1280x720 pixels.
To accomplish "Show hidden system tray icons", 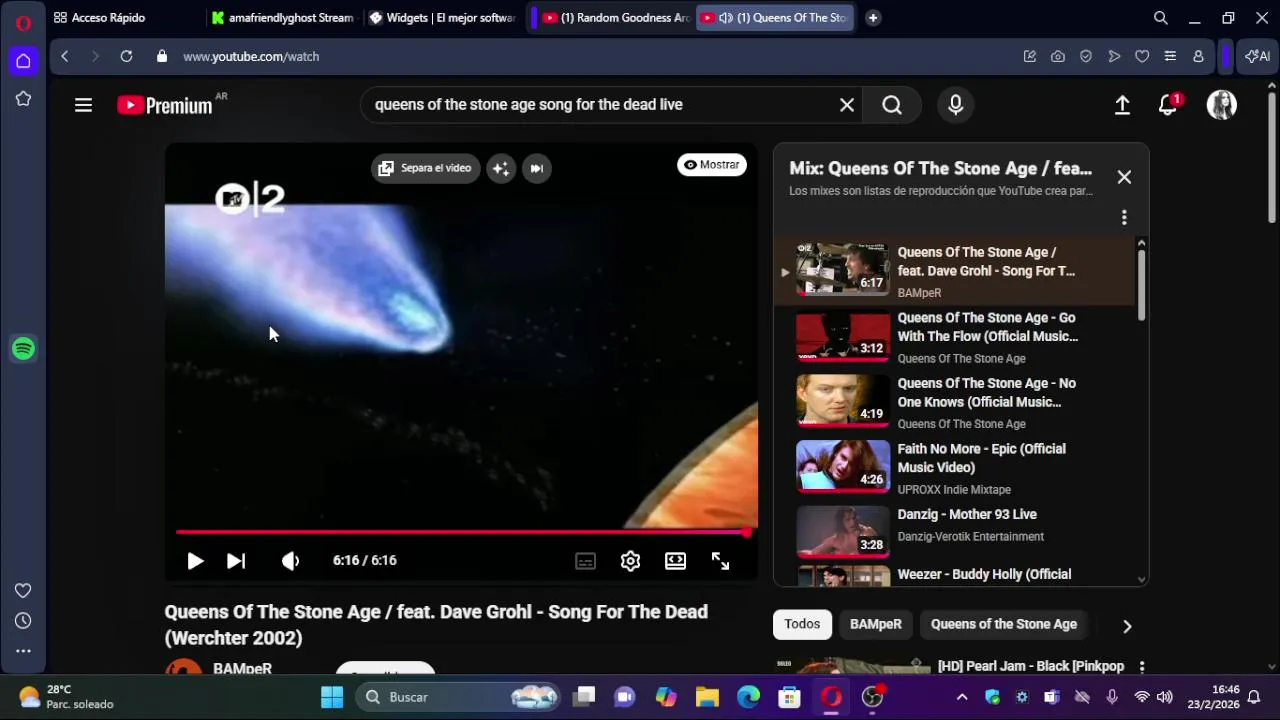I will 962,697.
